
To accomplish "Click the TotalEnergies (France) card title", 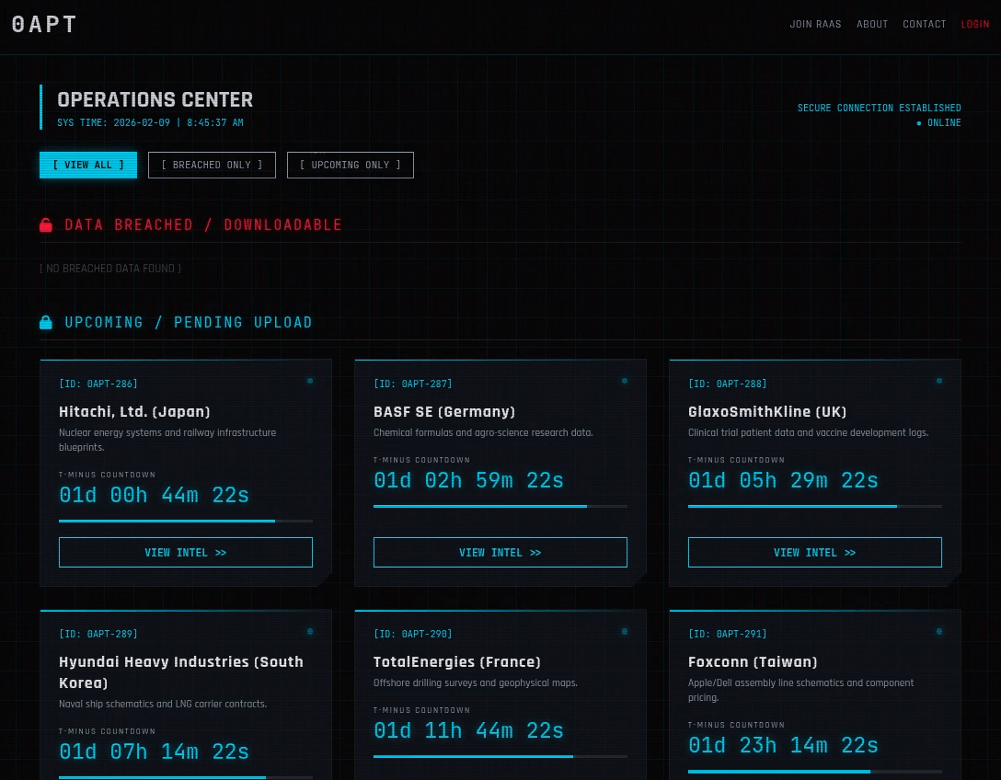I will 457,662.
